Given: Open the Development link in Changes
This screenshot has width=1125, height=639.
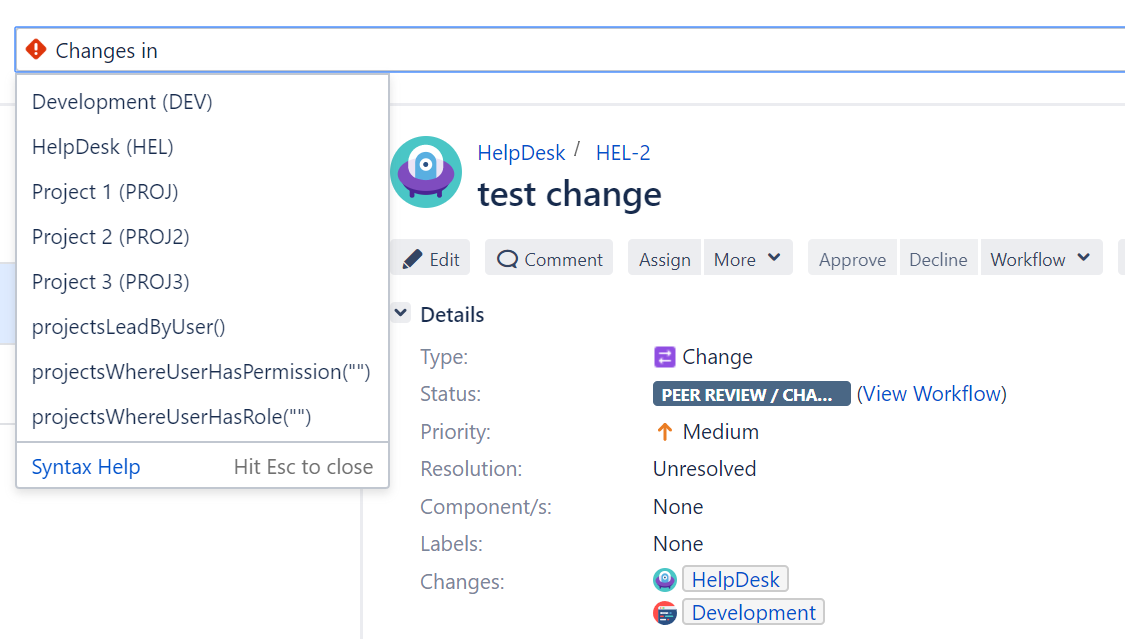Looking at the screenshot, I should pyautogui.click(x=753, y=612).
